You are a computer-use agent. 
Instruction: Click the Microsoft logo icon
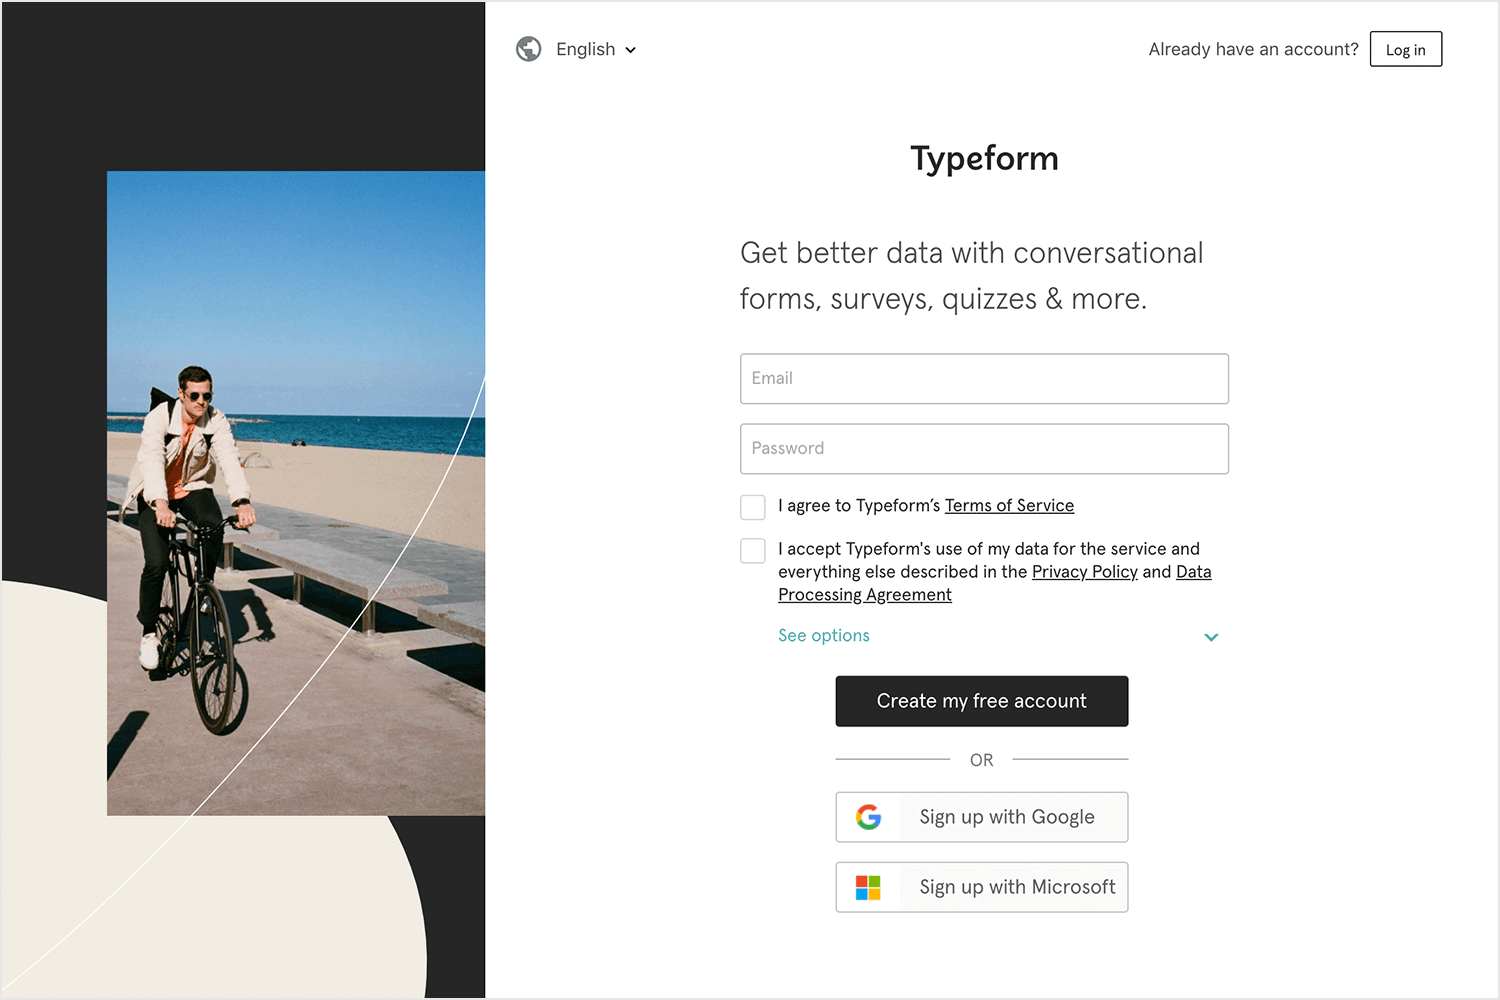(868, 887)
